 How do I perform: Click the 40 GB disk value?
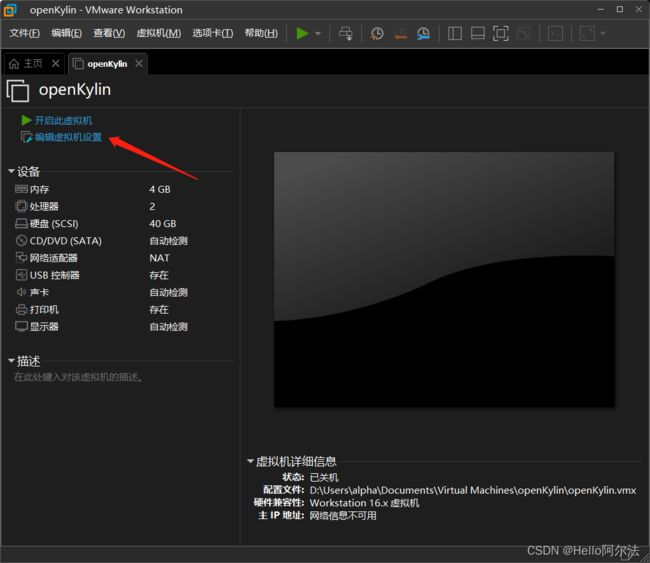pyautogui.click(x=162, y=224)
